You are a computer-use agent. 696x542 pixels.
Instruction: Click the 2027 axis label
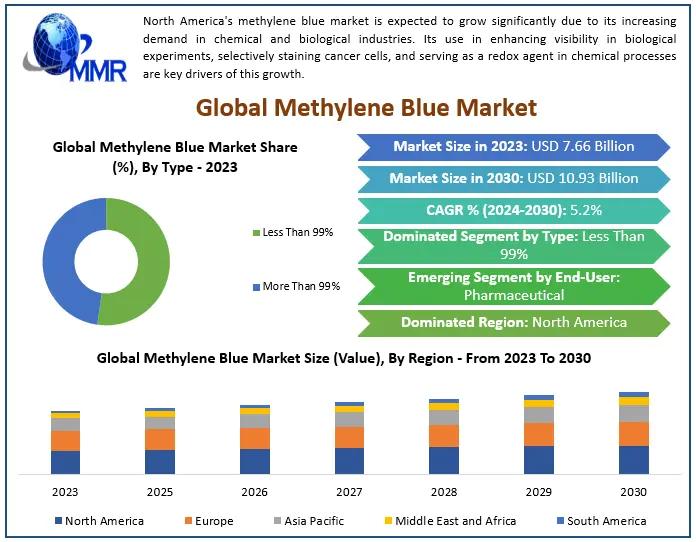click(349, 492)
